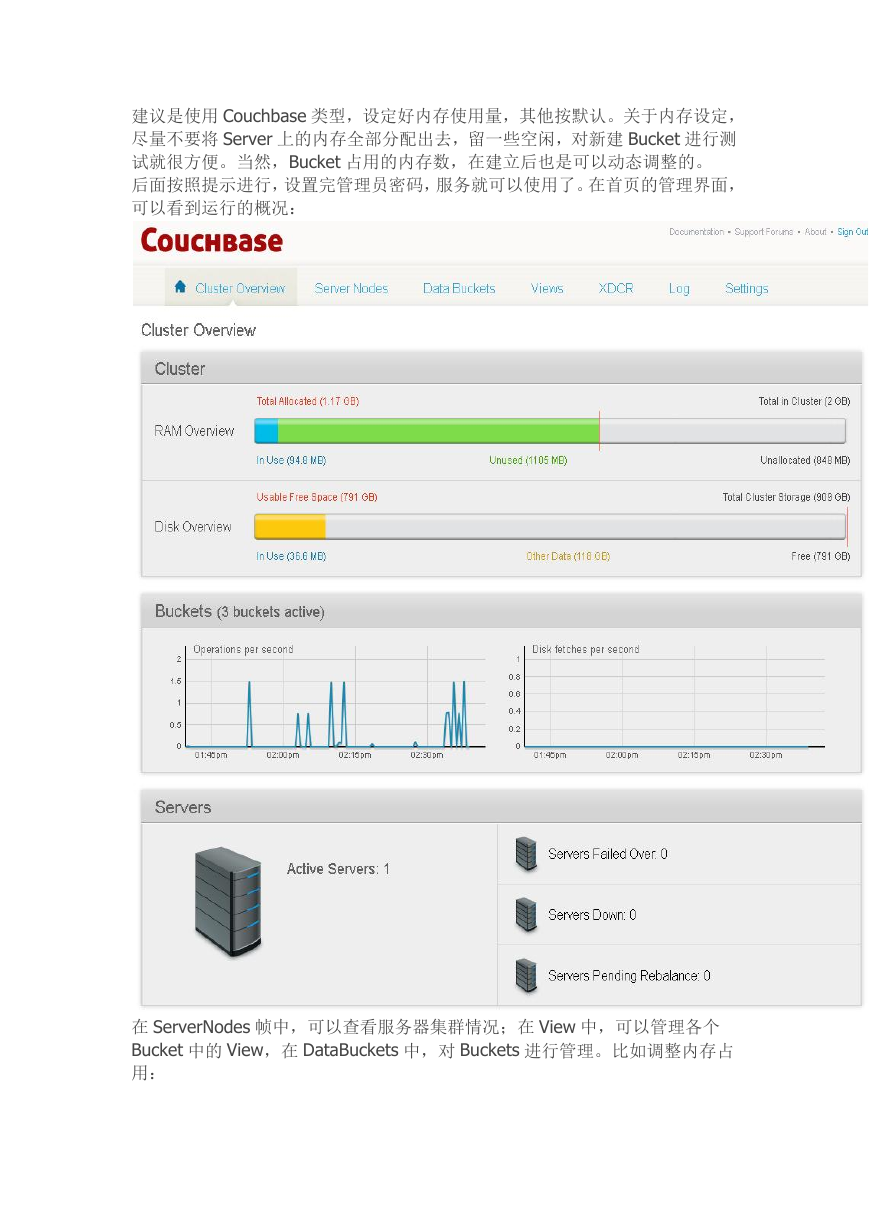
Task: Open the Data Buckets tab
Action: click(x=459, y=288)
